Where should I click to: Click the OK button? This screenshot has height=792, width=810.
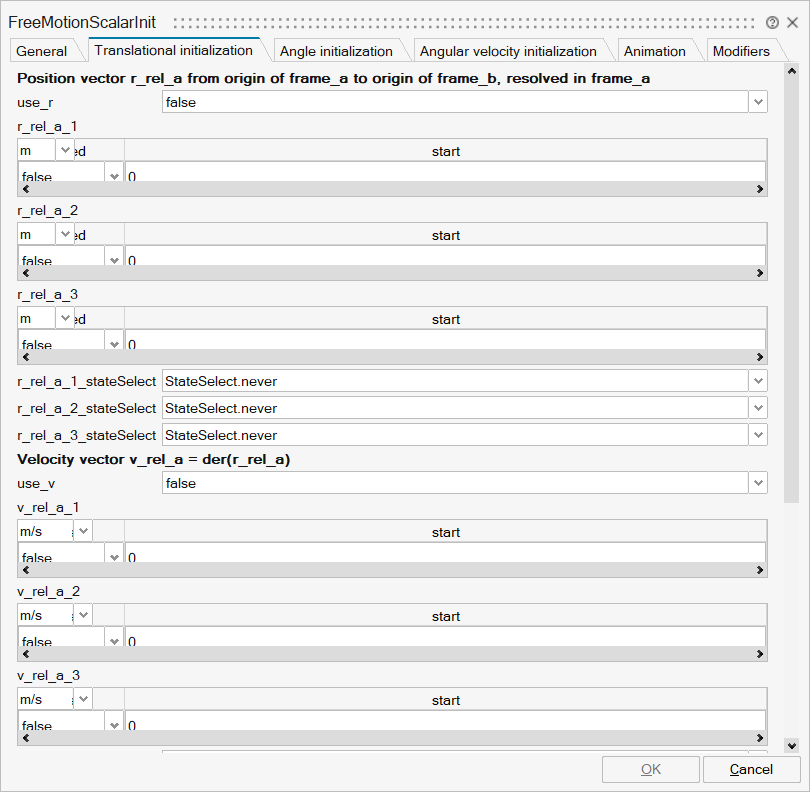650,769
